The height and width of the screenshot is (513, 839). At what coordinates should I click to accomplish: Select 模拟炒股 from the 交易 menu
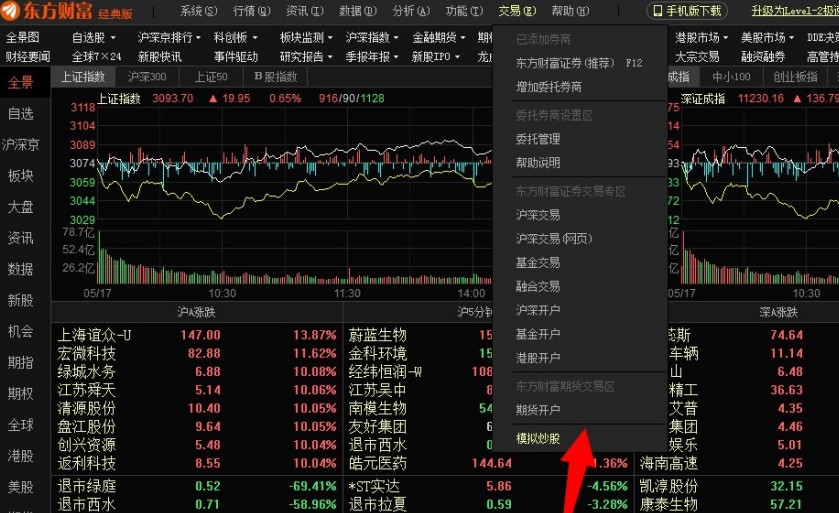pyautogui.click(x=538, y=438)
